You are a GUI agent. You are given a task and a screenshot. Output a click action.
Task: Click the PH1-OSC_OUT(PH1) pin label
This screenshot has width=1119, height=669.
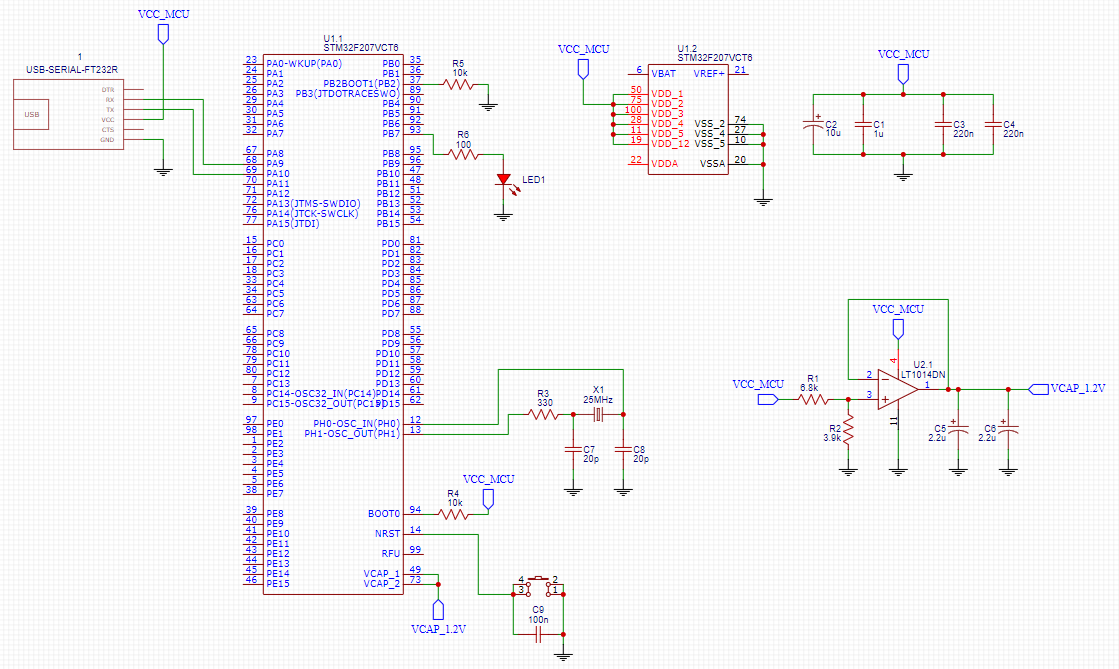(353, 433)
